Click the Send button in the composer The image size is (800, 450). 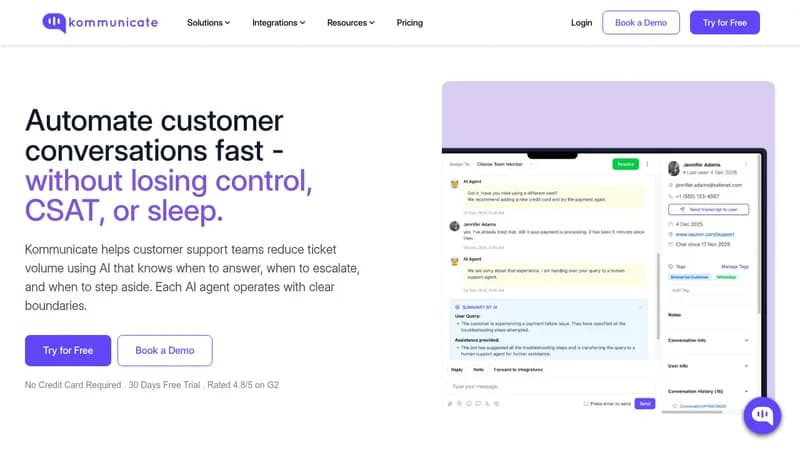[x=645, y=404]
